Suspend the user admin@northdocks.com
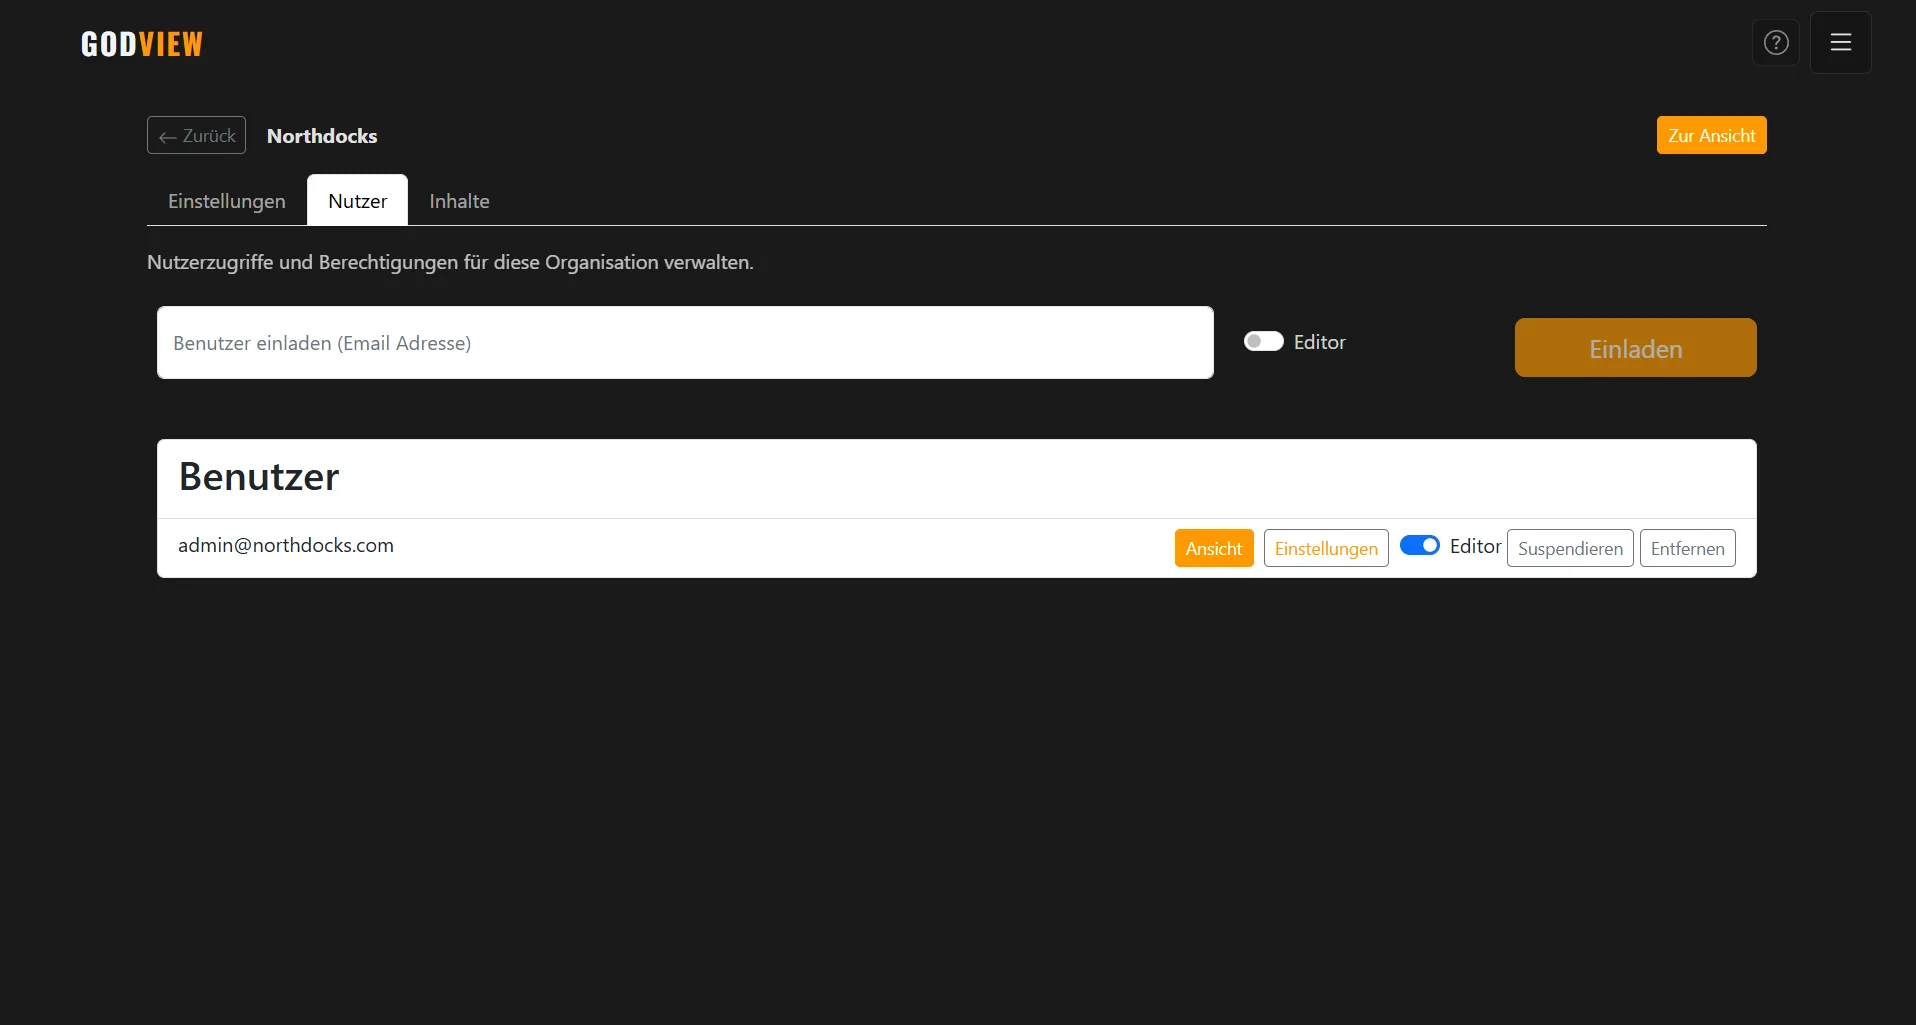 pyautogui.click(x=1568, y=547)
